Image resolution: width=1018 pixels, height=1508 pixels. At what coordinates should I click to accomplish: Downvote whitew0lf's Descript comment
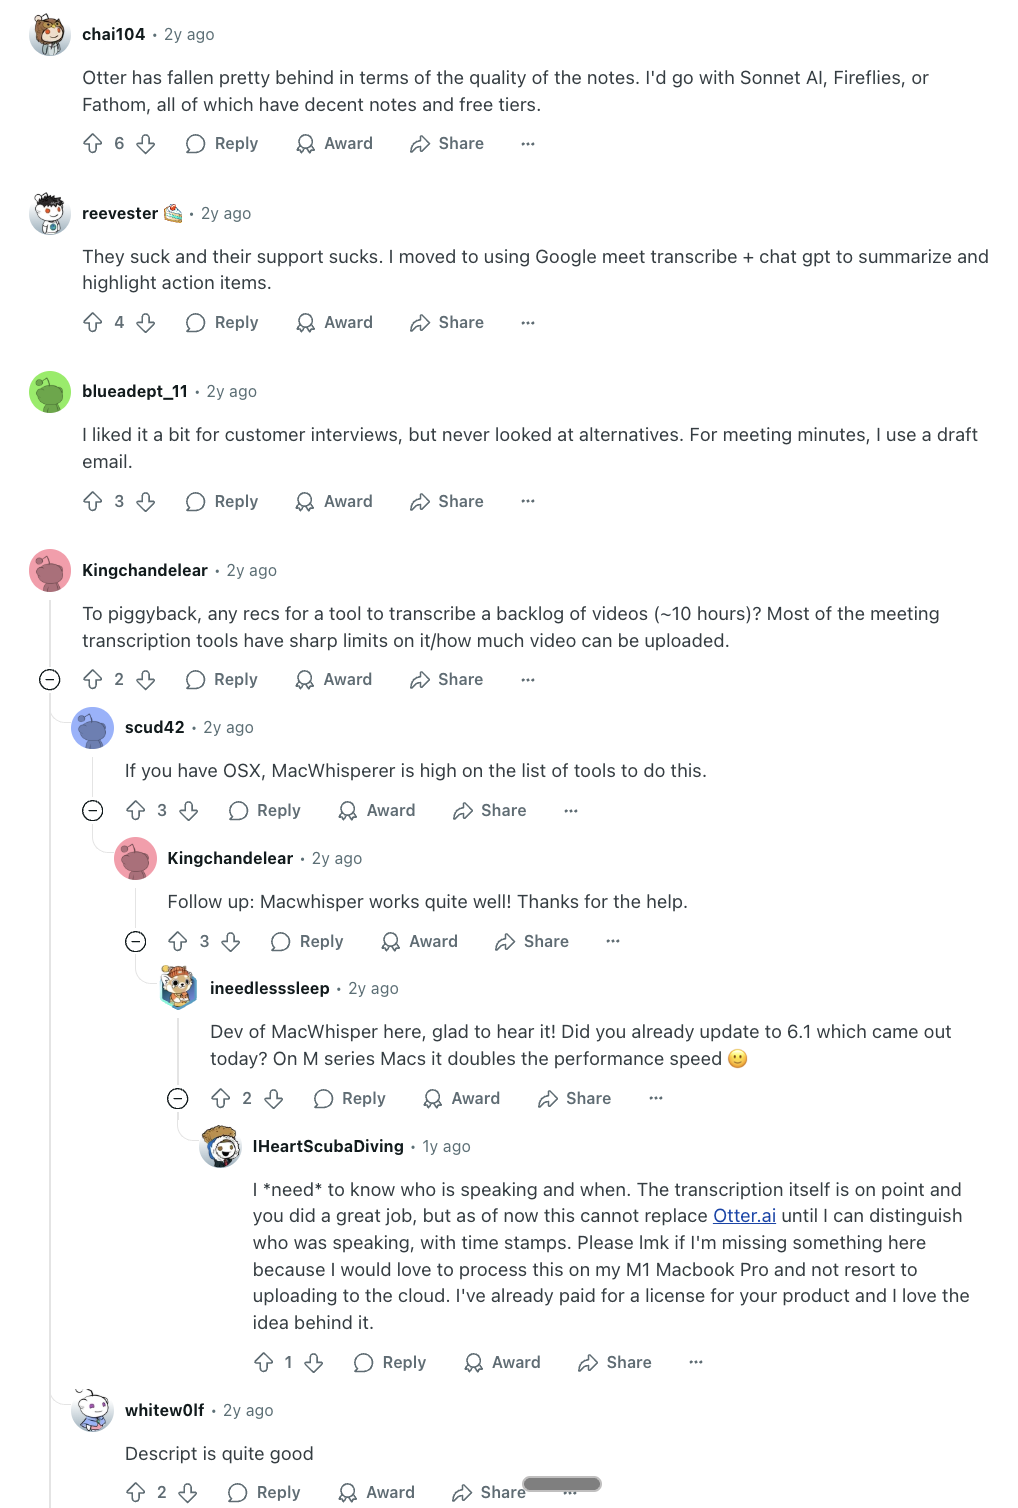(190, 1492)
